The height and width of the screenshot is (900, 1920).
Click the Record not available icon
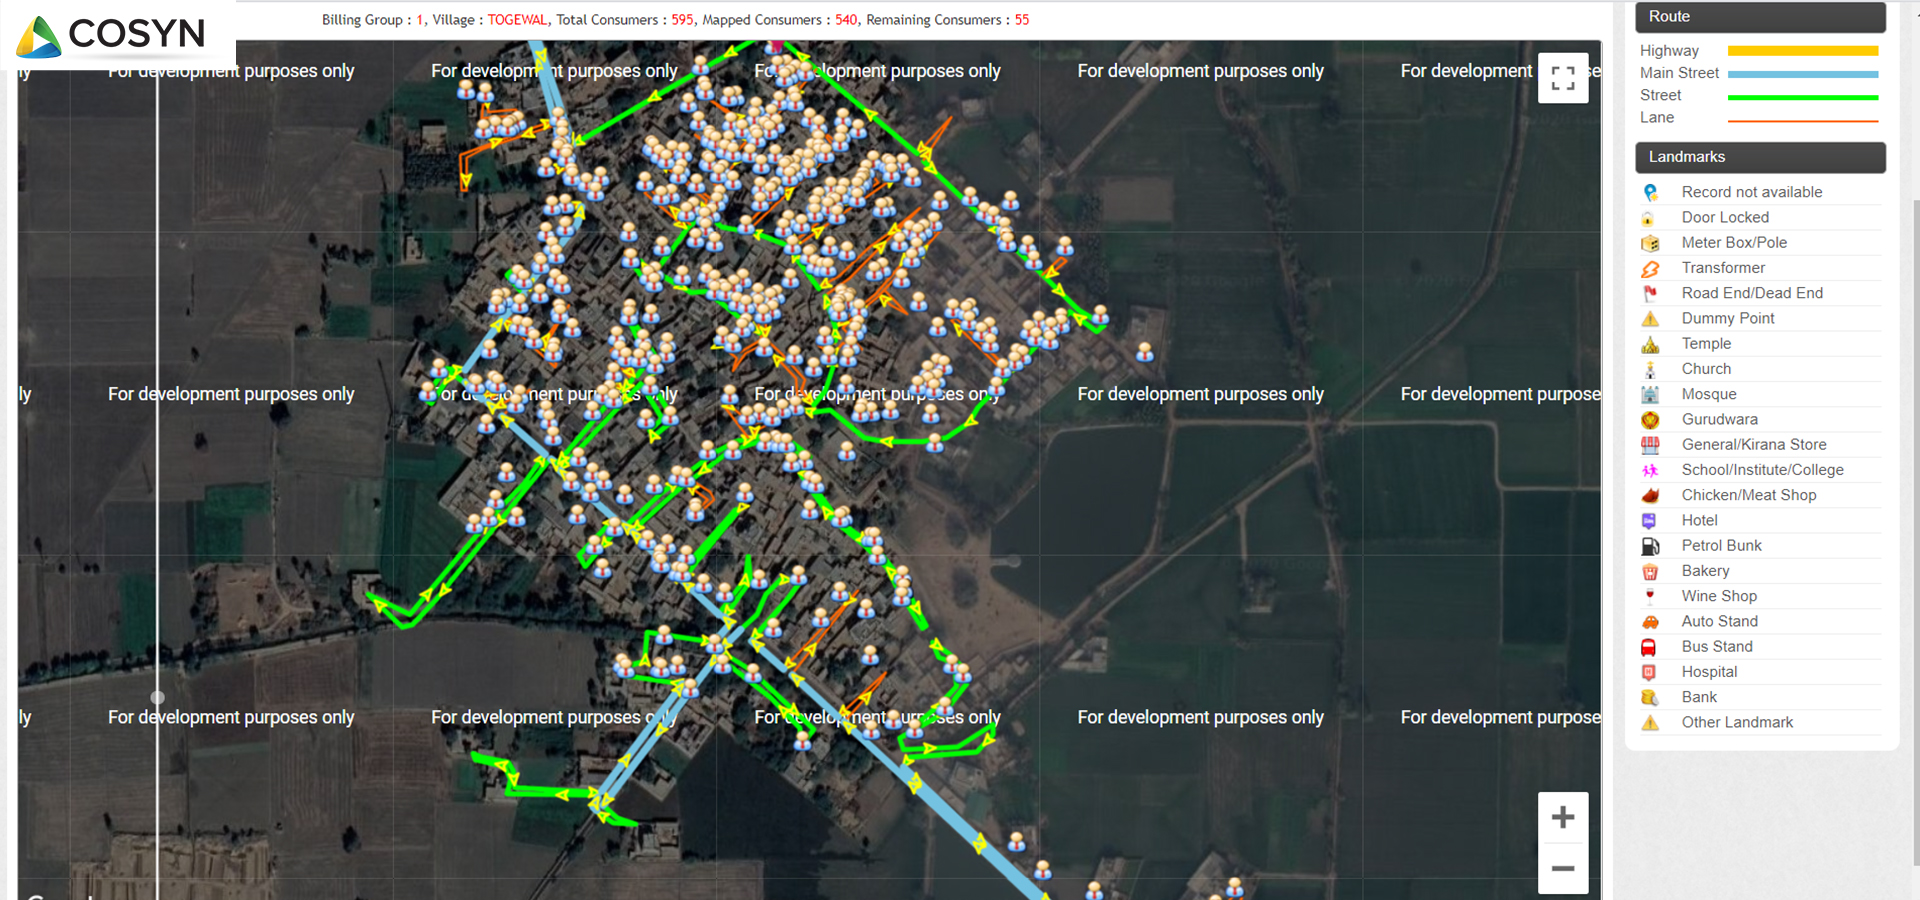point(1650,192)
